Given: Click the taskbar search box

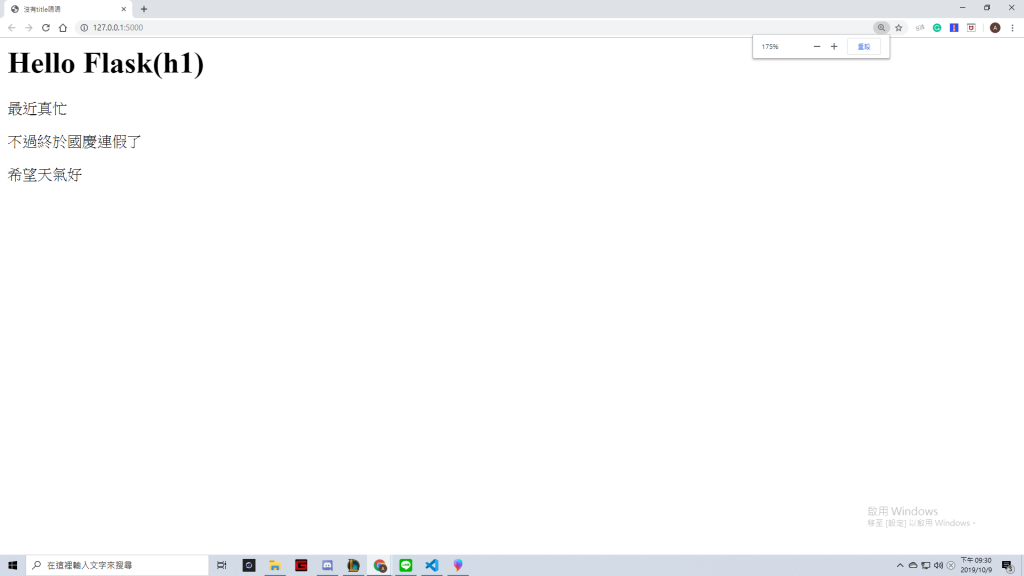Looking at the screenshot, I should pos(117,565).
